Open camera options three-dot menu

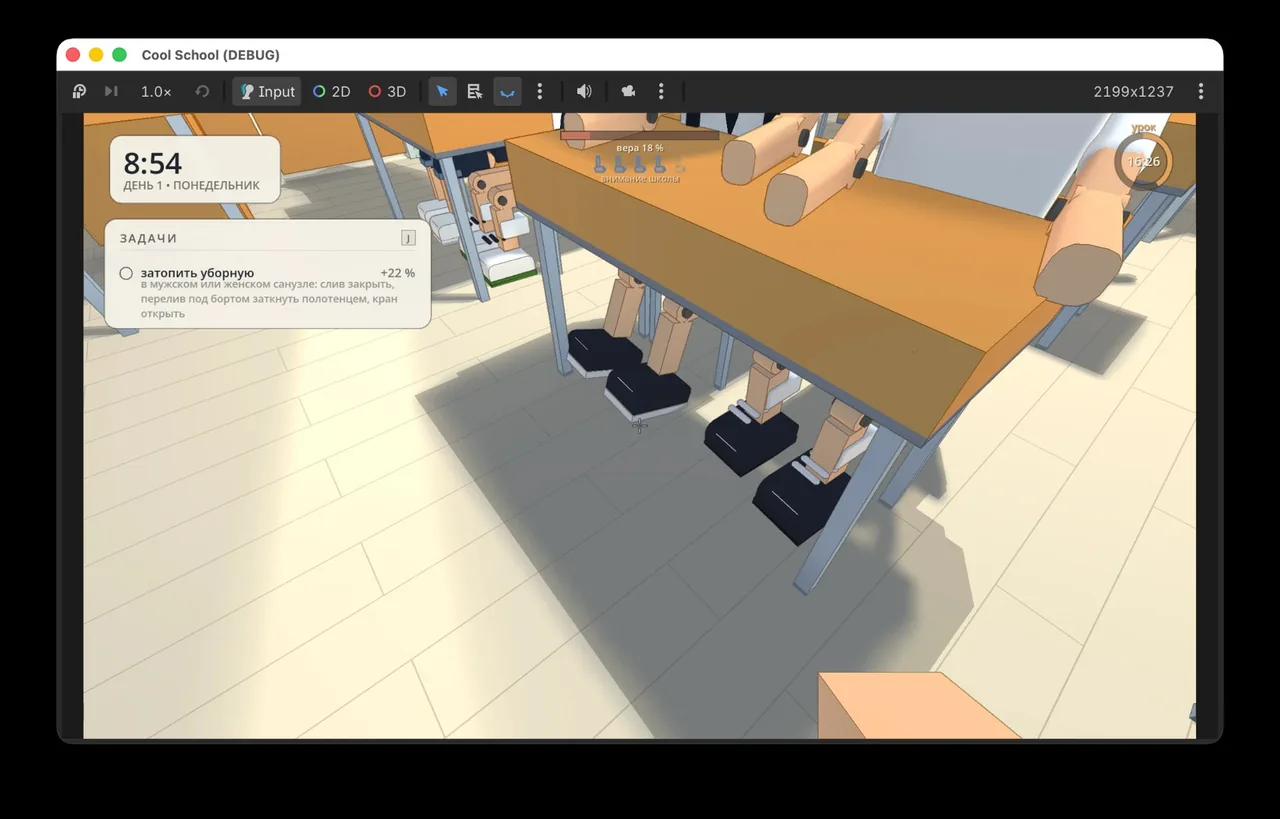pyautogui.click(x=661, y=91)
